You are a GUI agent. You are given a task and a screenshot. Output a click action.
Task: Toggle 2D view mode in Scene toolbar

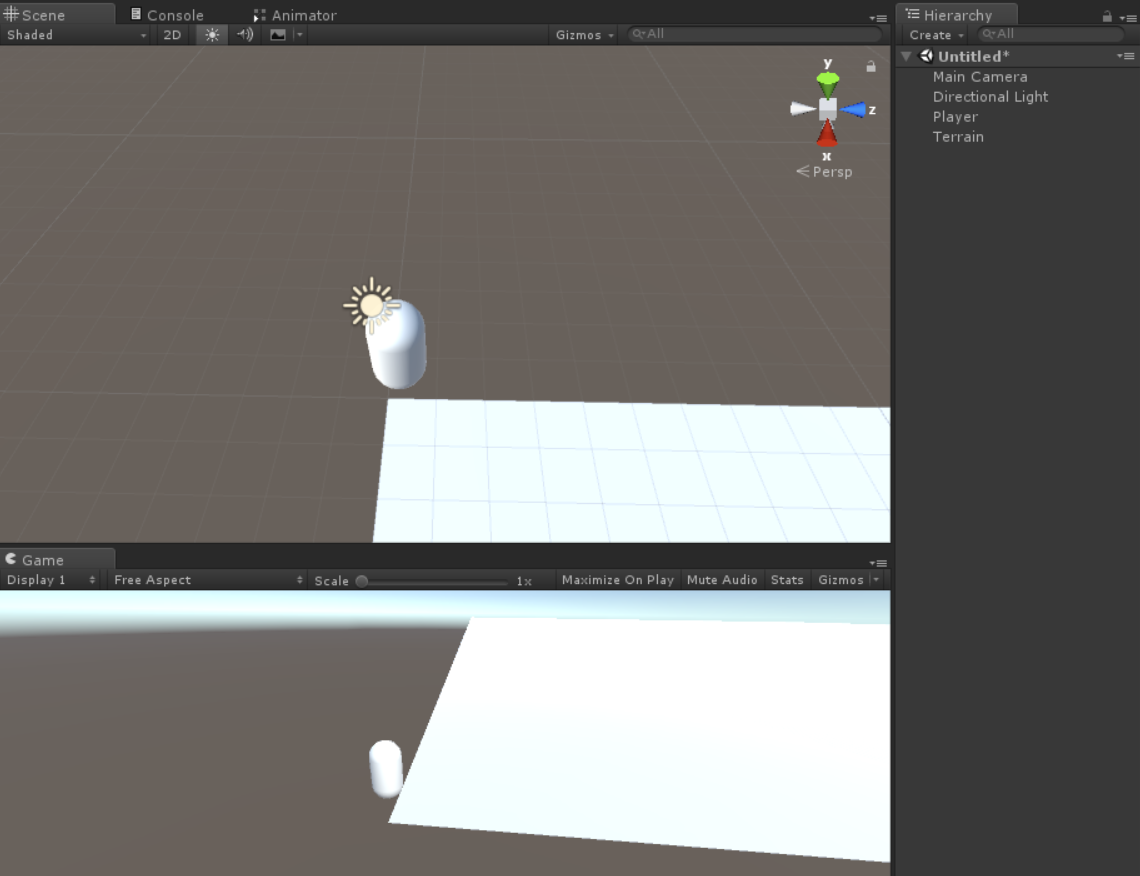[170, 34]
